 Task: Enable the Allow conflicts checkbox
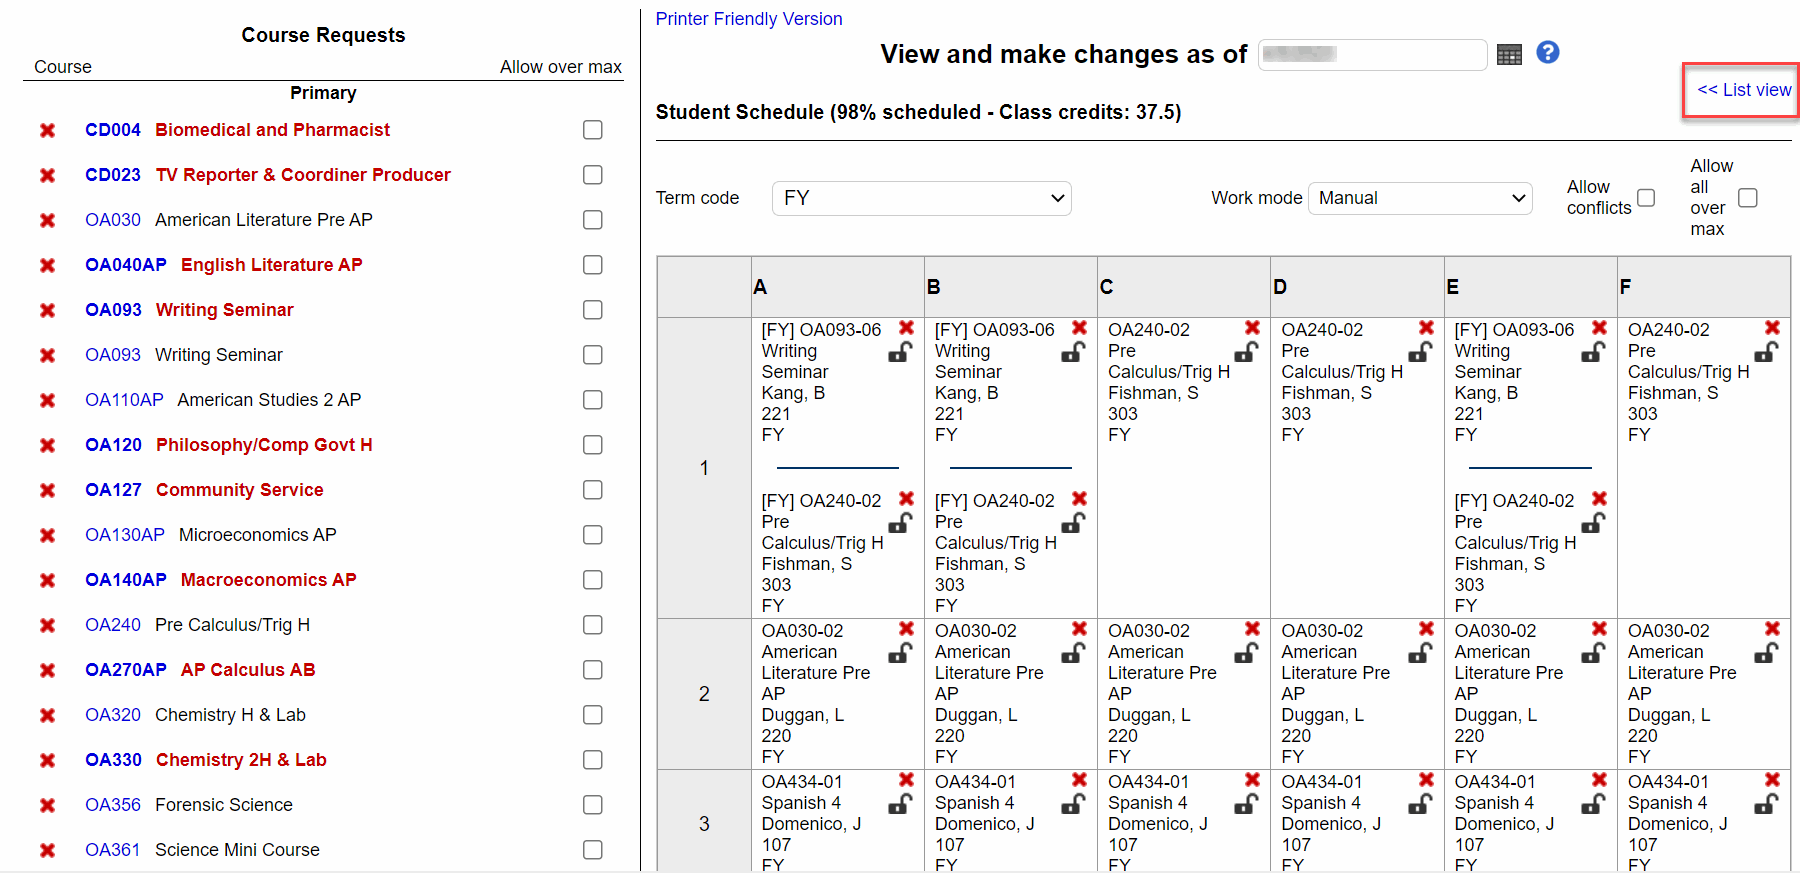tap(1646, 198)
